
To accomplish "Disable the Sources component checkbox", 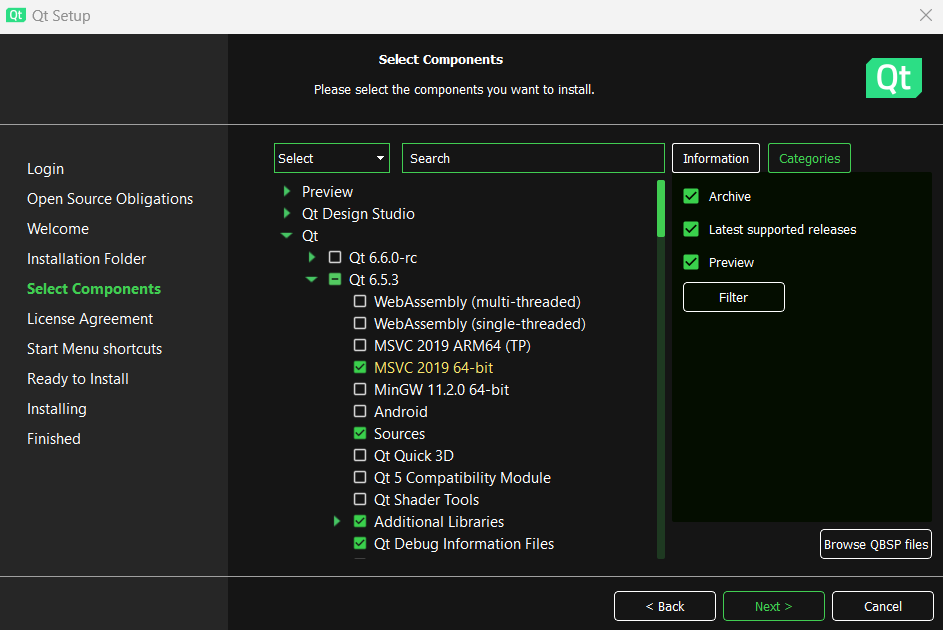I will (x=360, y=434).
